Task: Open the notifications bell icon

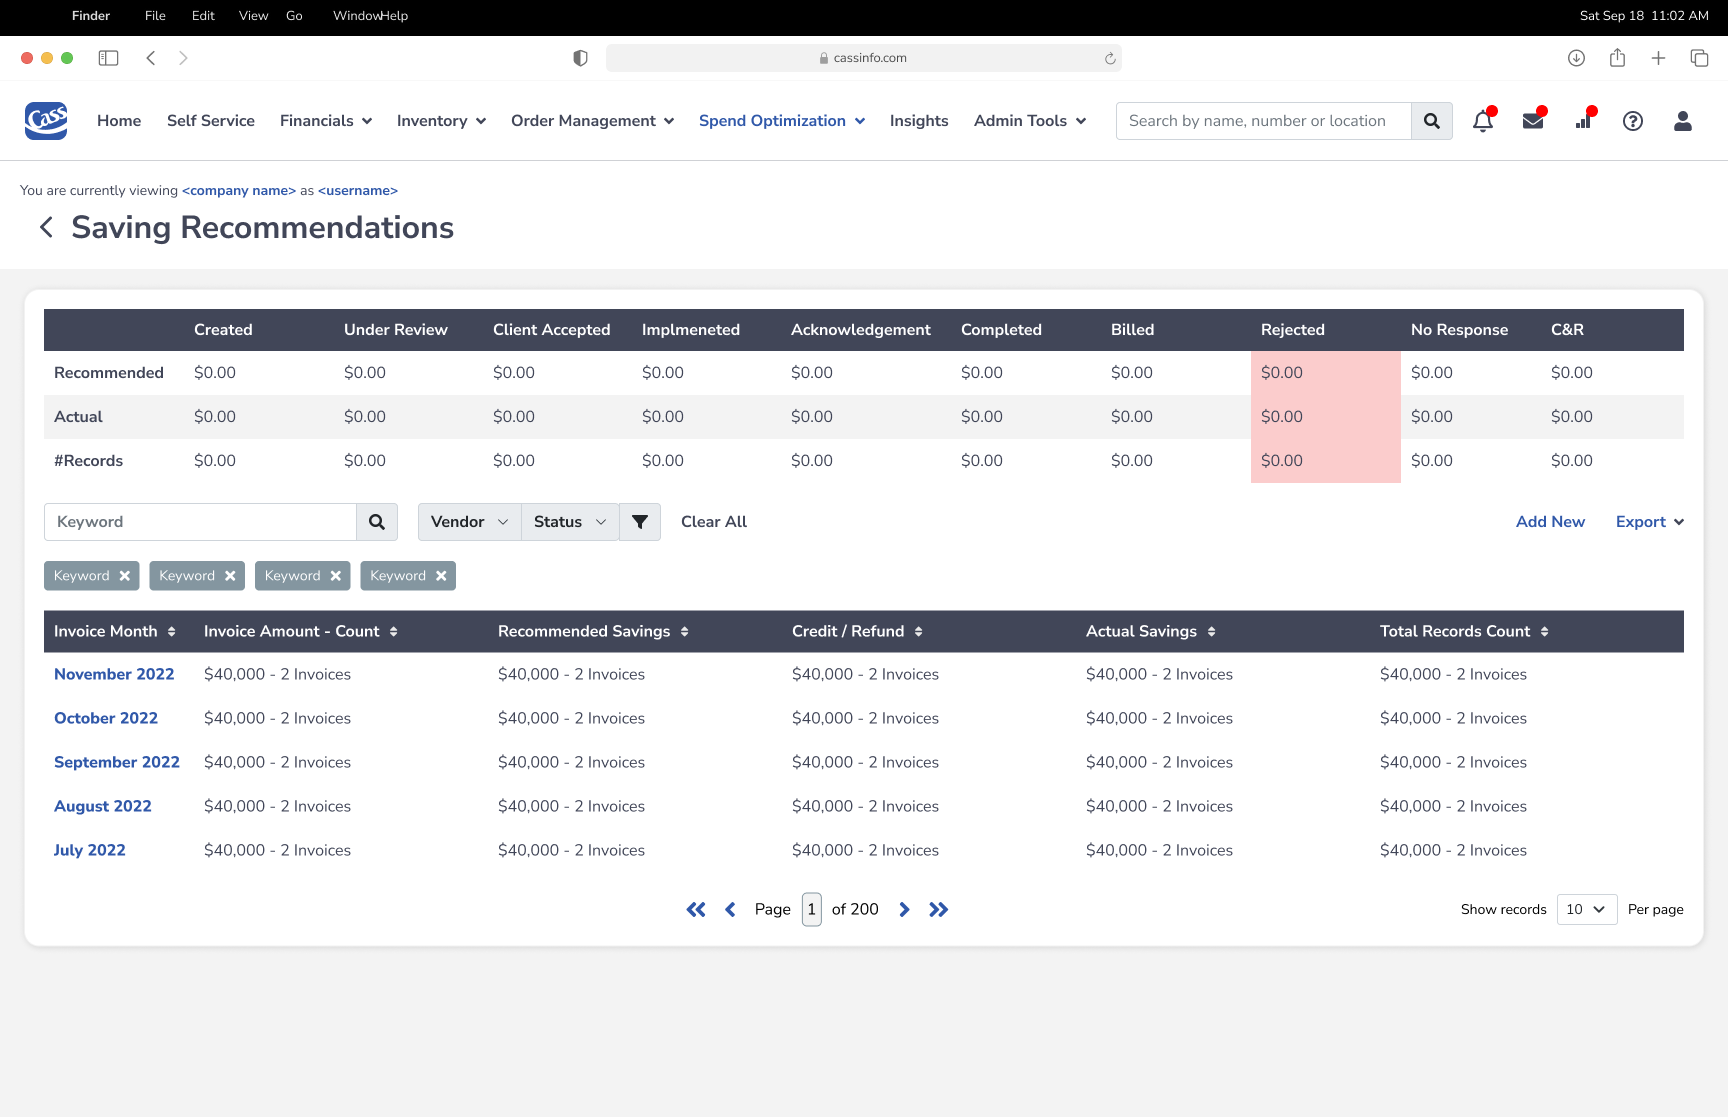Action: [1482, 121]
